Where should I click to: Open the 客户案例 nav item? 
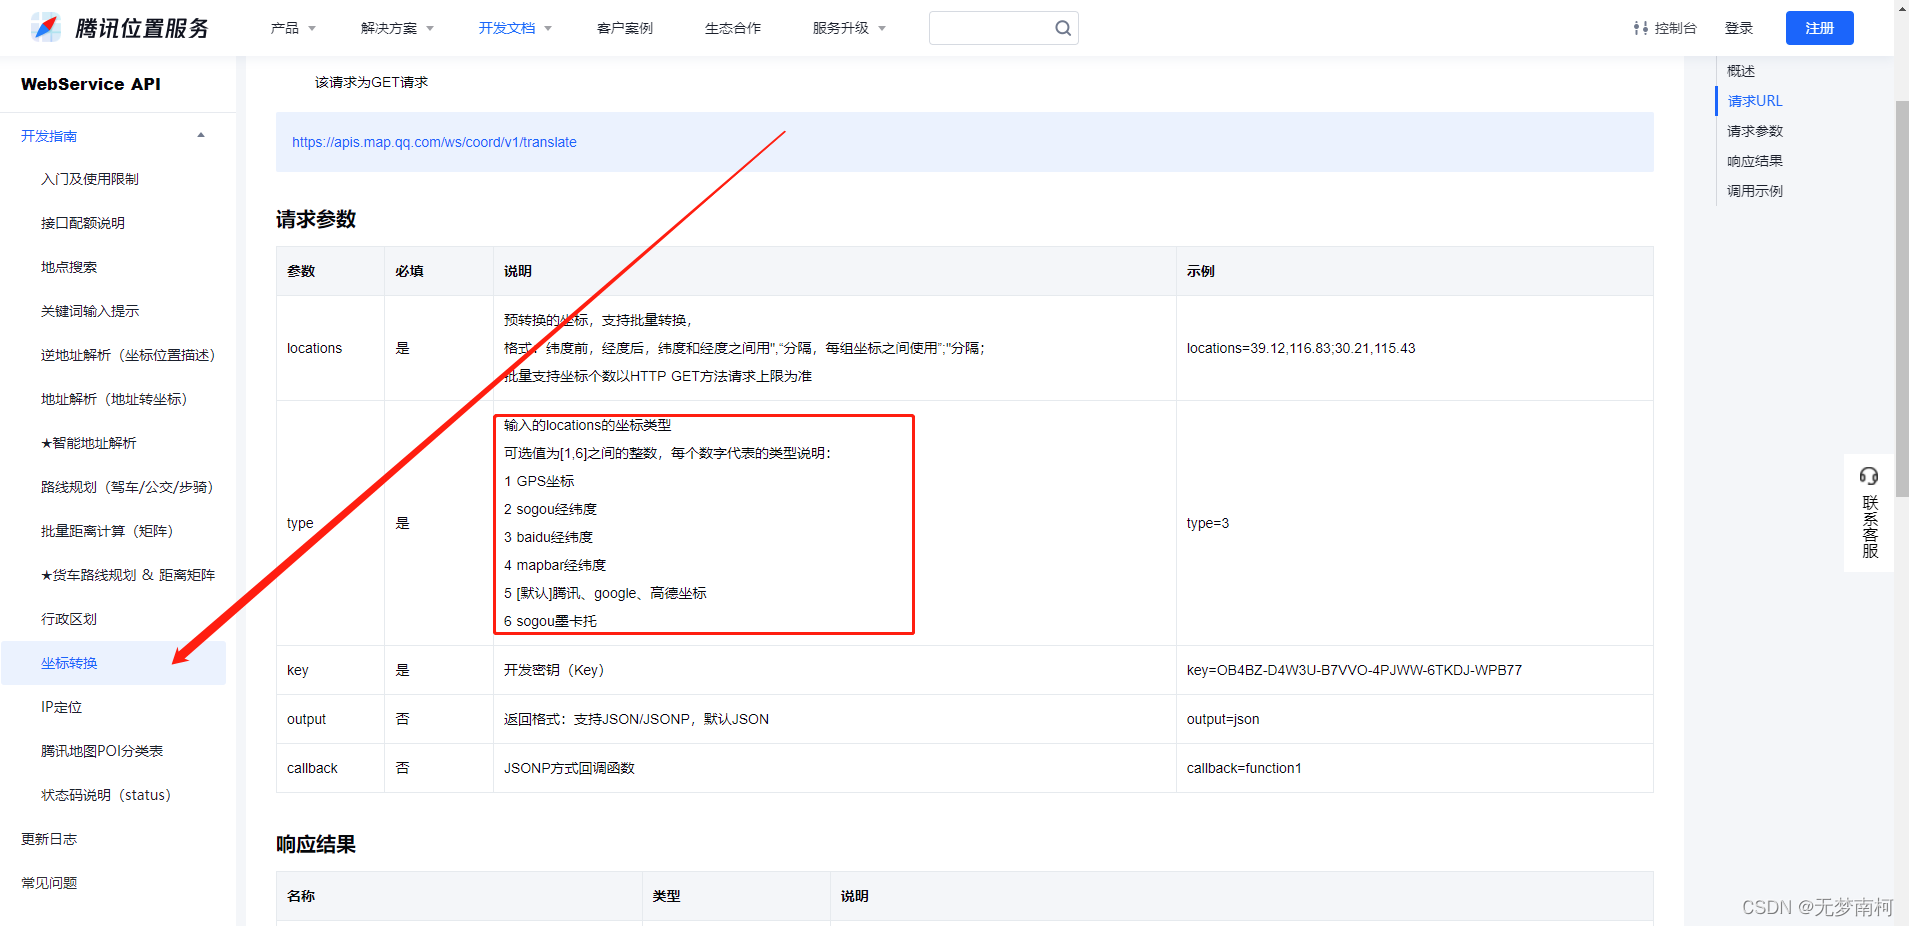(x=625, y=28)
